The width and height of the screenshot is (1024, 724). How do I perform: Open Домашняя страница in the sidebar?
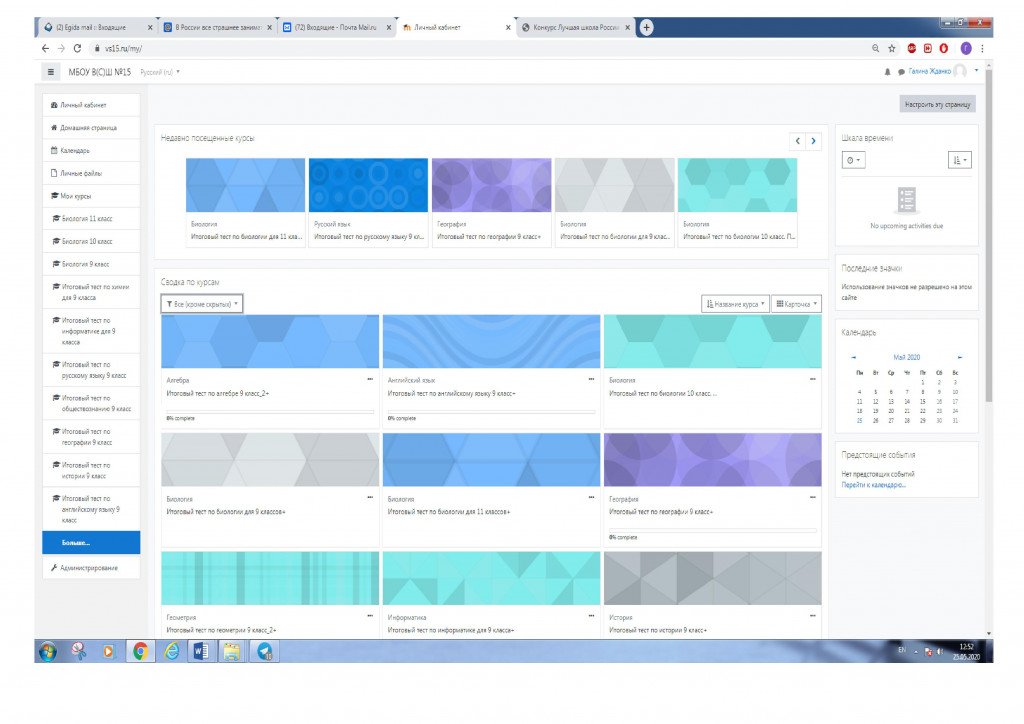(x=91, y=128)
